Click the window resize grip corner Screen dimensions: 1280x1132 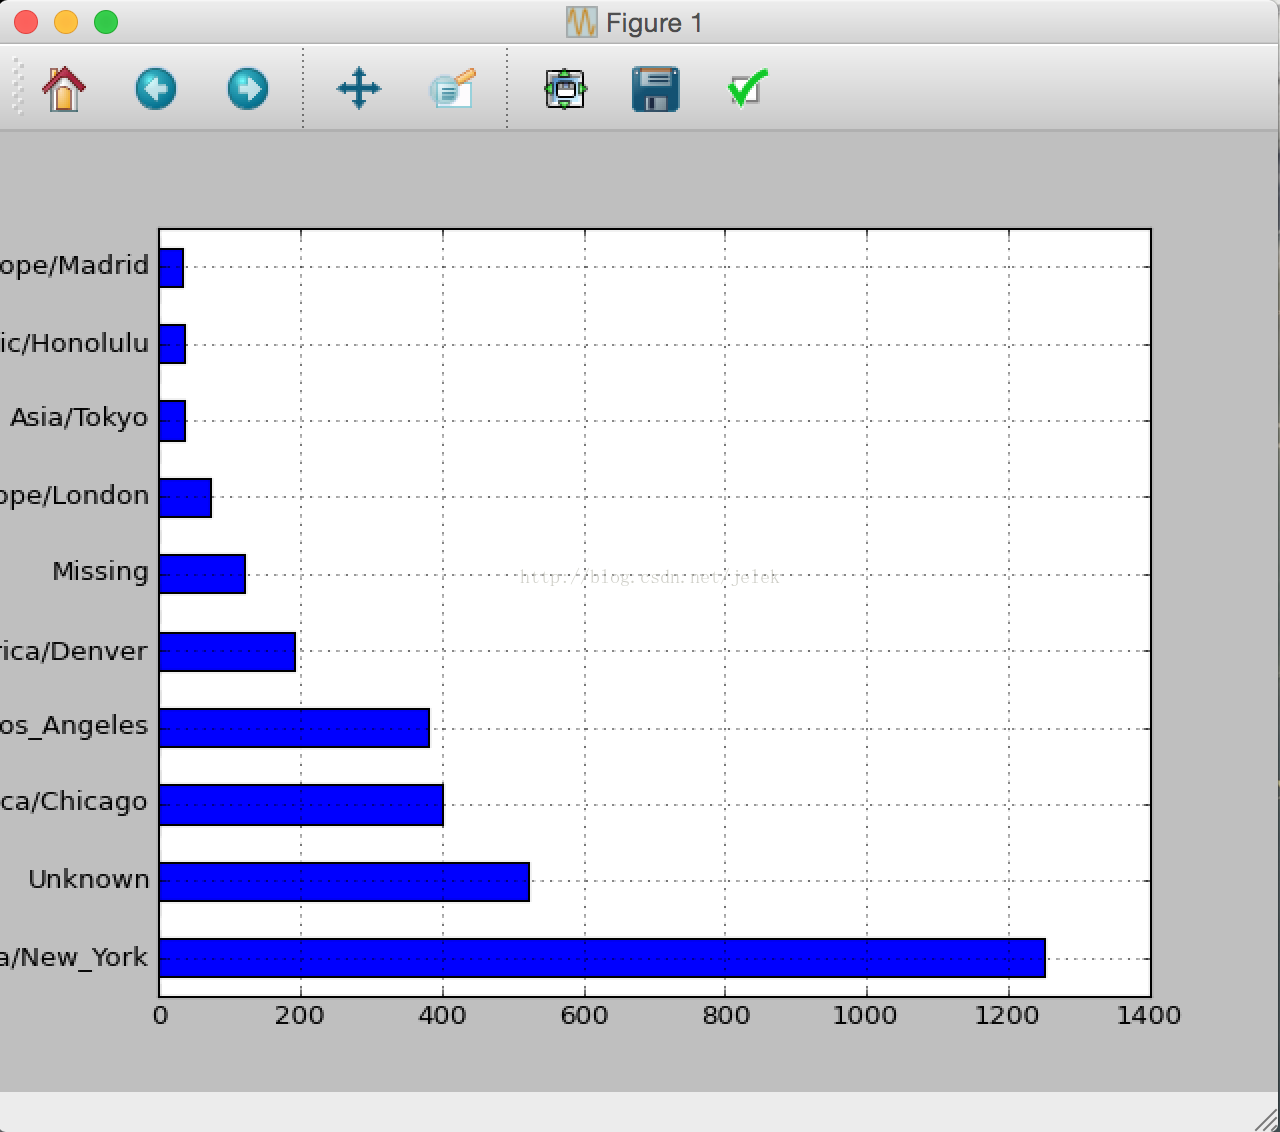pyautogui.click(x=1266, y=1118)
